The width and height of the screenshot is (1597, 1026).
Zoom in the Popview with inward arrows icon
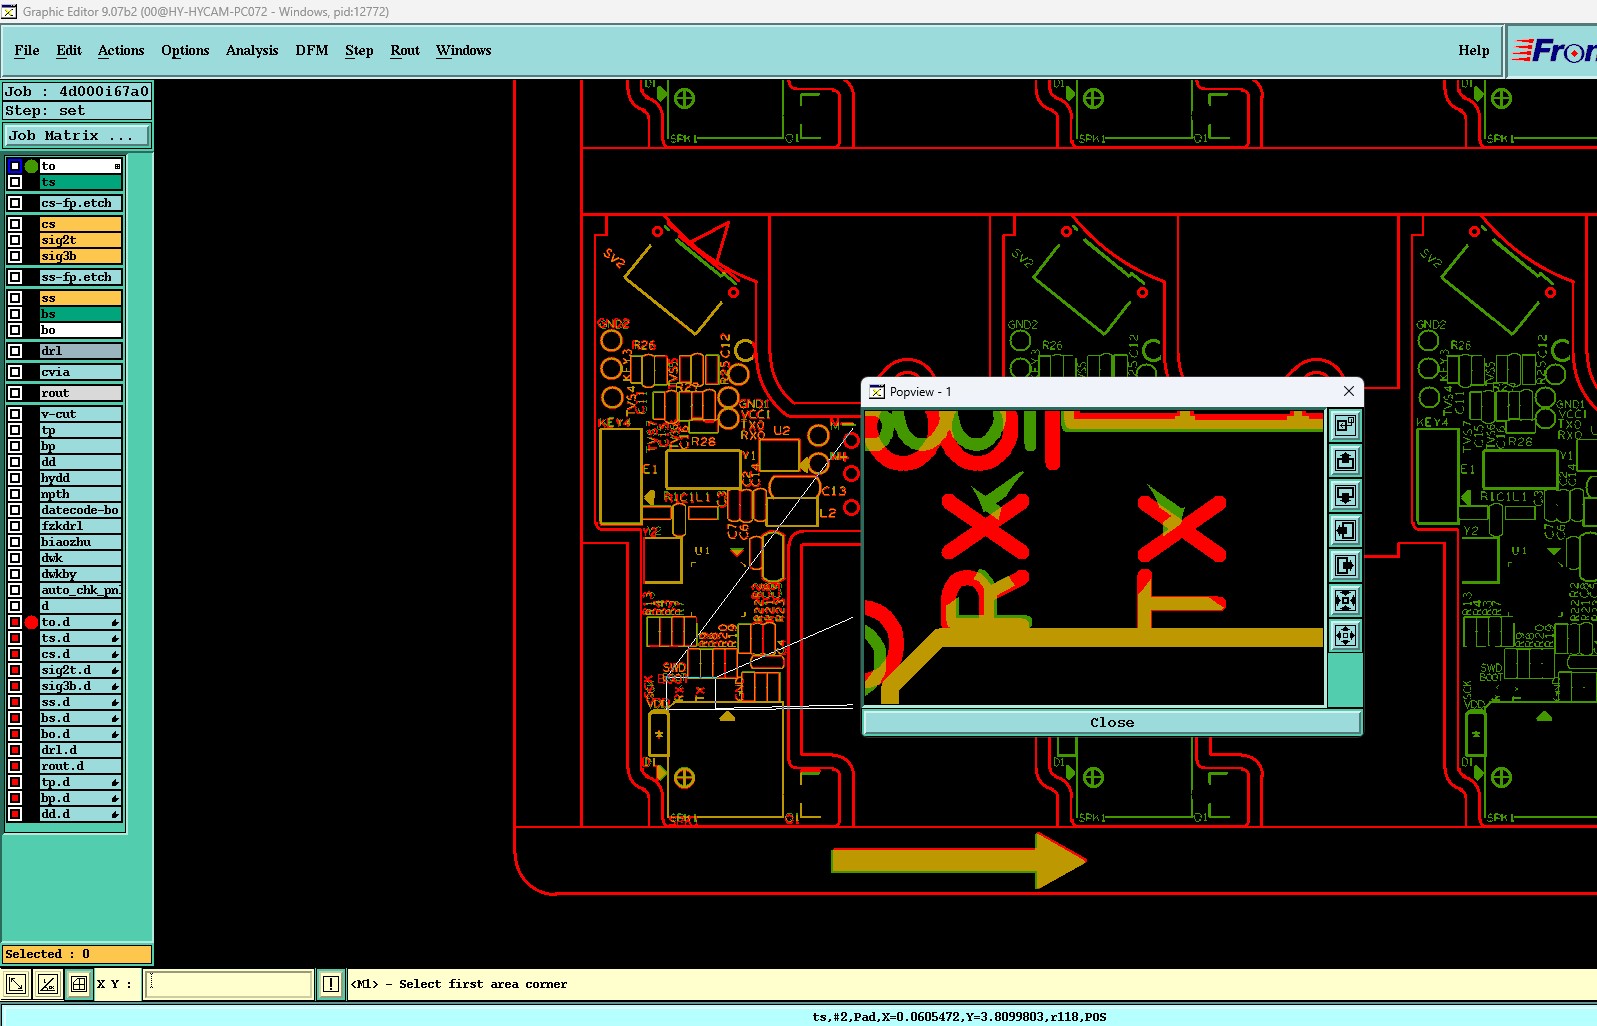(x=1345, y=601)
